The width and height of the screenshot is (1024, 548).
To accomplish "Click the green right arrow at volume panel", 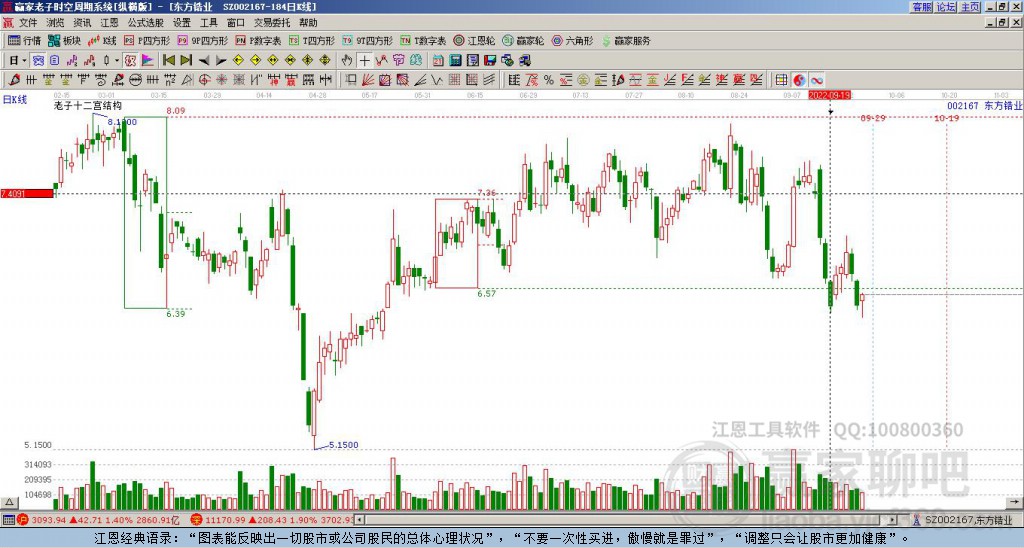I will (x=1014, y=503).
